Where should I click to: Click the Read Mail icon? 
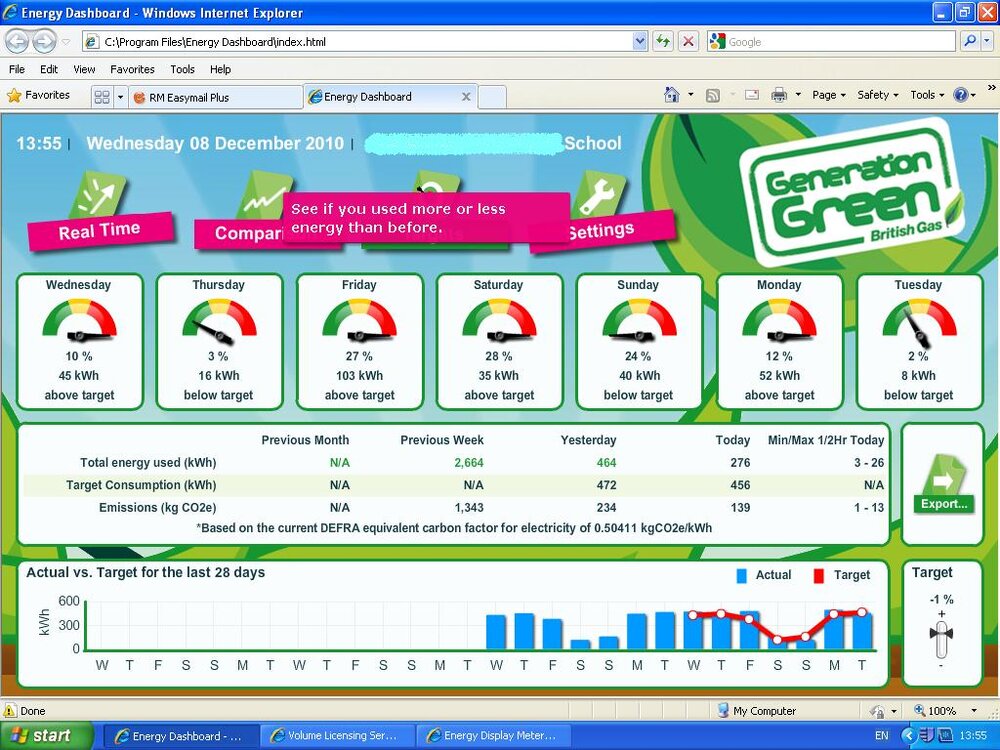coord(752,95)
